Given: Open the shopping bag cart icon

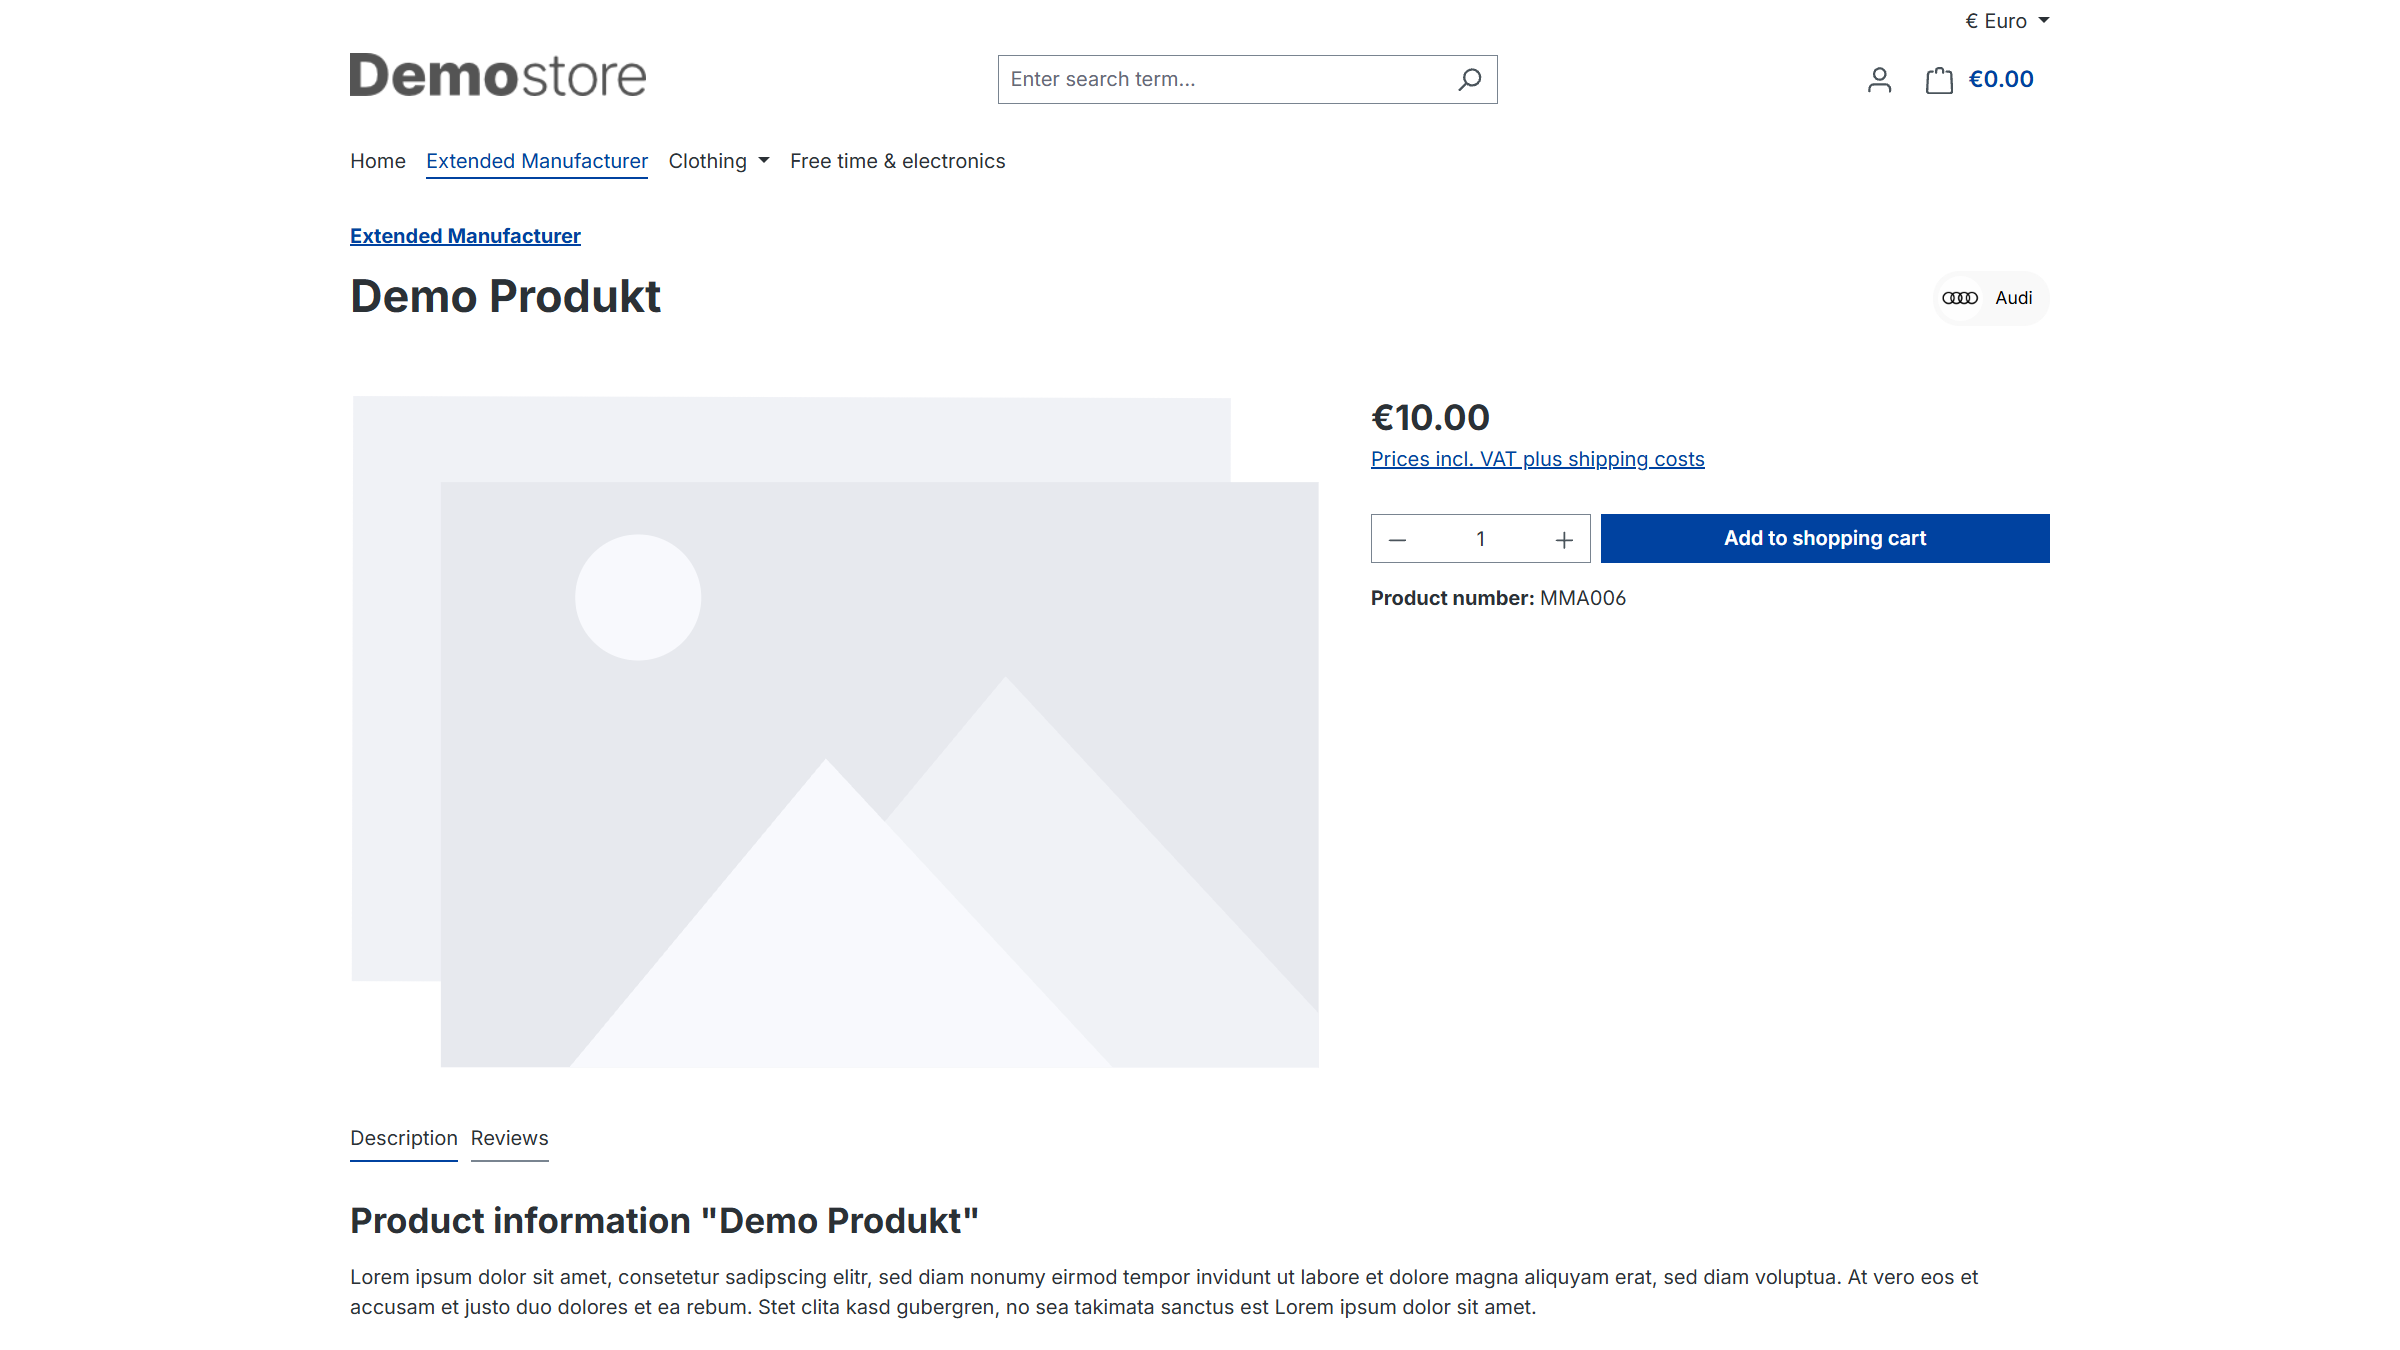Looking at the screenshot, I should [1939, 80].
